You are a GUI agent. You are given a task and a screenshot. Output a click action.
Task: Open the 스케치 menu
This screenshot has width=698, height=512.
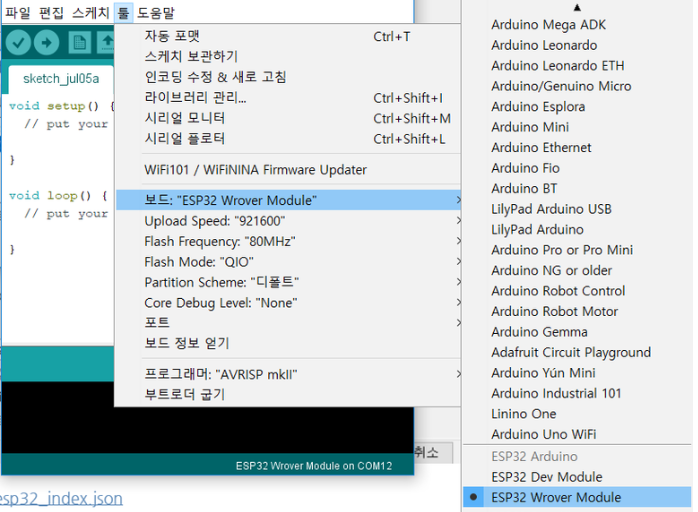[x=90, y=12]
